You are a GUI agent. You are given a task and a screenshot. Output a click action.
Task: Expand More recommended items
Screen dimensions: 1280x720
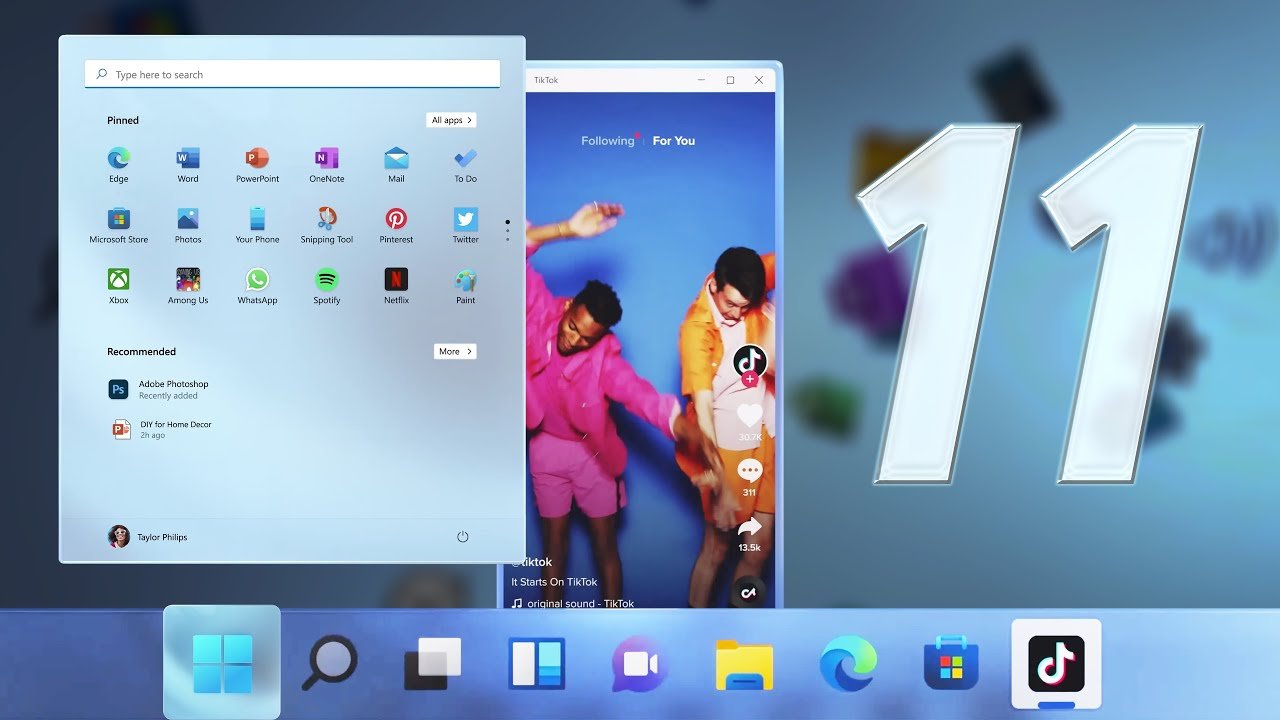455,351
